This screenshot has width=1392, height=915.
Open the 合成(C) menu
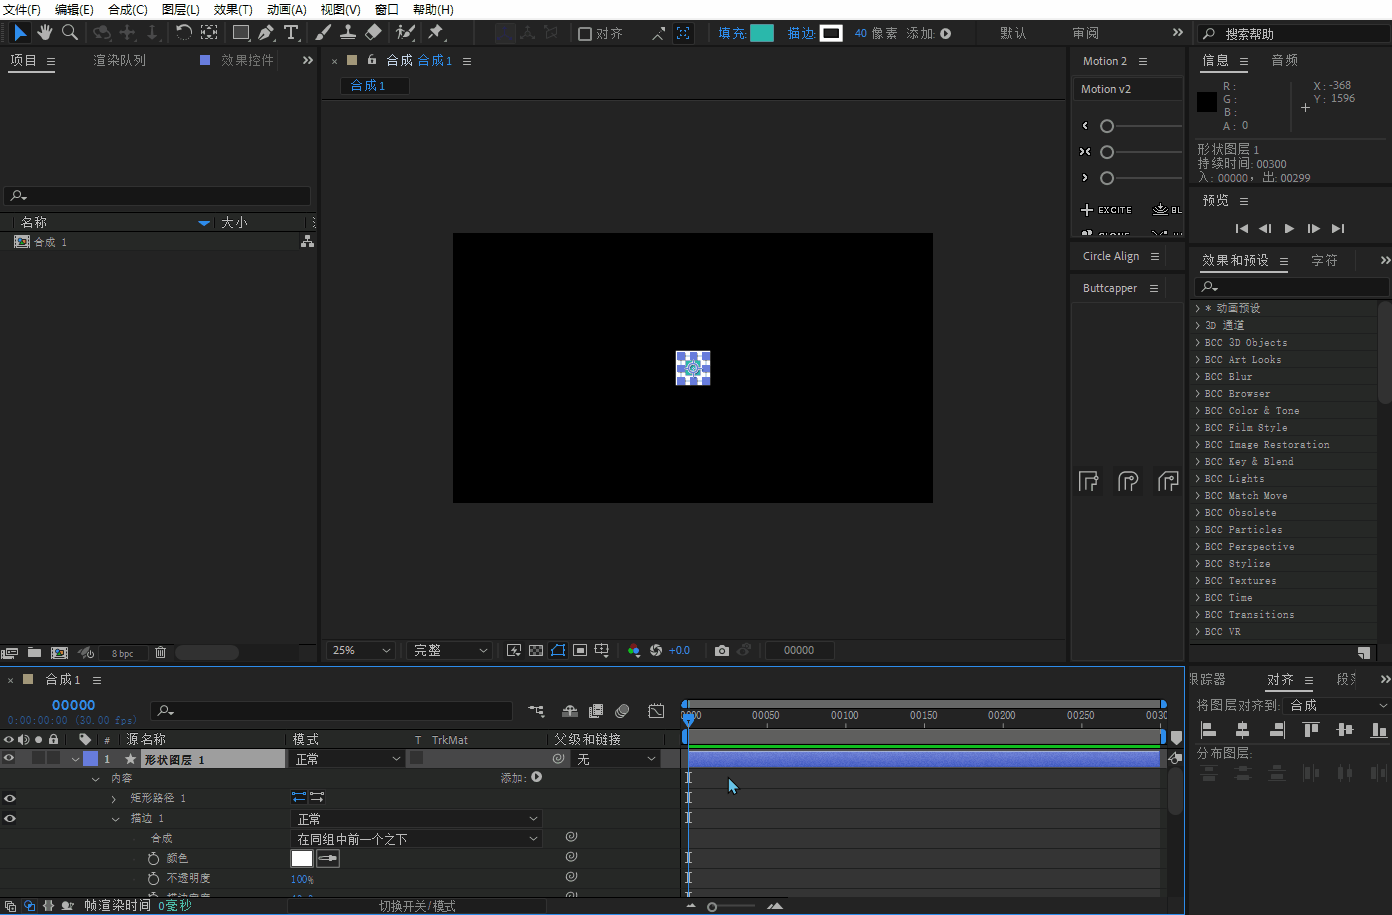[128, 9]
